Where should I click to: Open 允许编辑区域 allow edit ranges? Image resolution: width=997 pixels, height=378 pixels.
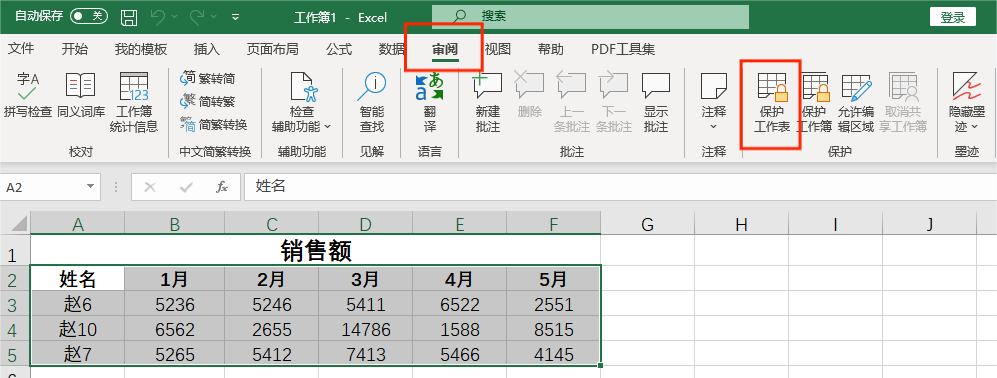pyautogui.click(x=855, y=102)
